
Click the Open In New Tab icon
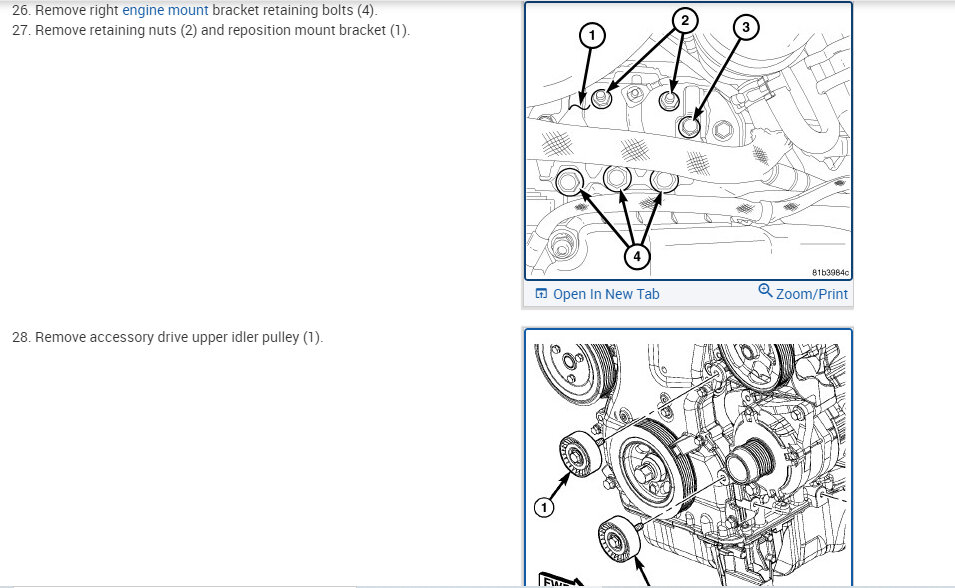click(541, 294)
